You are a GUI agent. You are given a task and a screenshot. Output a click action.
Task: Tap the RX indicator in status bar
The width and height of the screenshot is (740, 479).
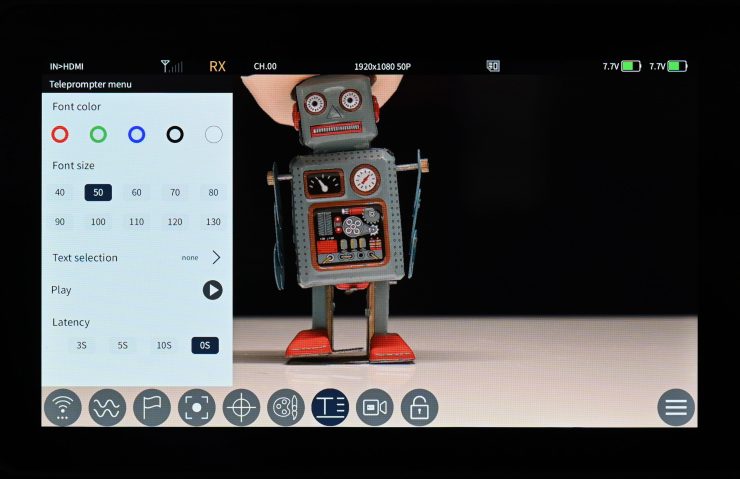(217, 67)
